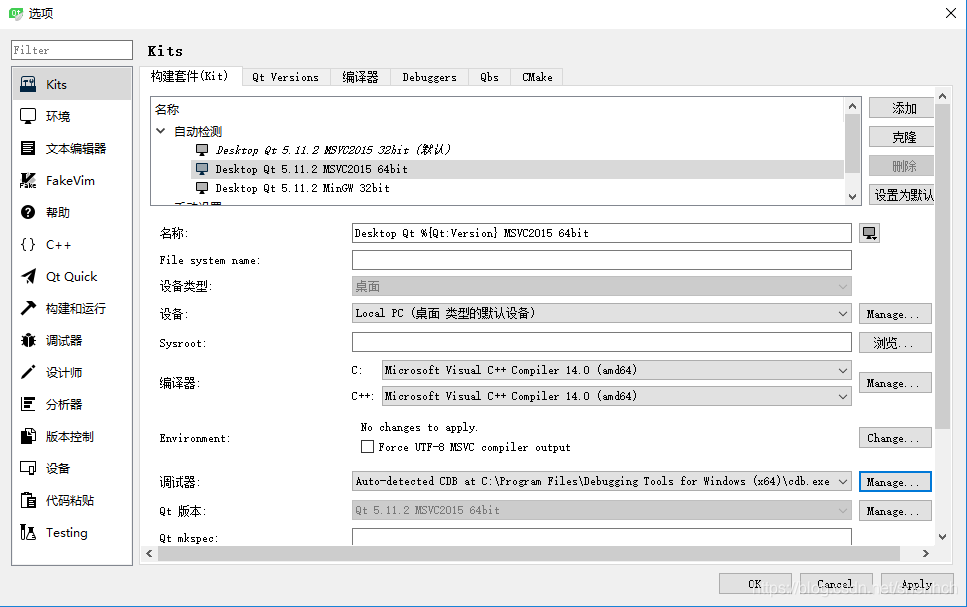Toggle Force UTF-8 MSVC compiler output
Screen dimensions: 967x607
pos(367,447)
